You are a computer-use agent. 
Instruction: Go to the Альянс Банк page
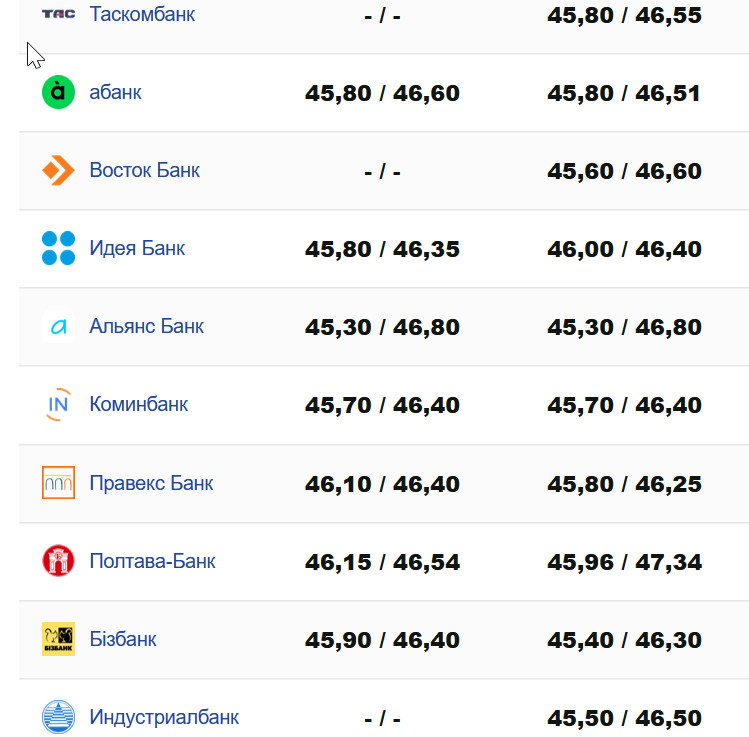tap(146, 326)
